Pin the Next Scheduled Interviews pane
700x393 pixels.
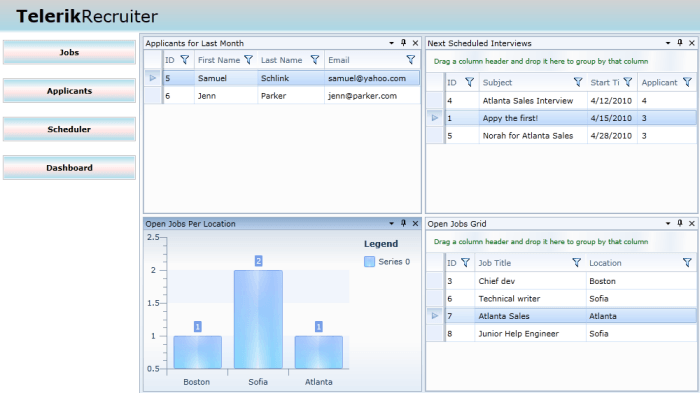tap(680, 43)
